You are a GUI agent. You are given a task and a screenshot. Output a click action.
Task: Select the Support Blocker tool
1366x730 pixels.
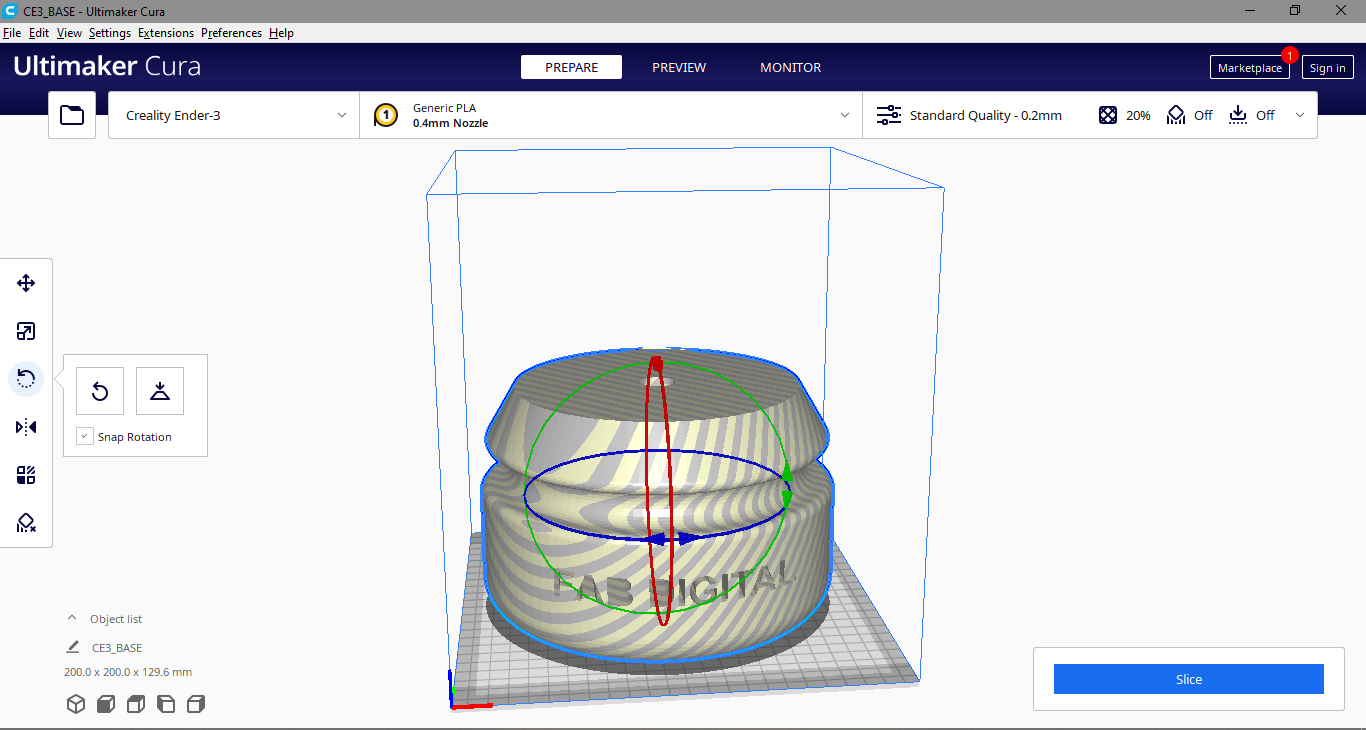pos(26,523)
